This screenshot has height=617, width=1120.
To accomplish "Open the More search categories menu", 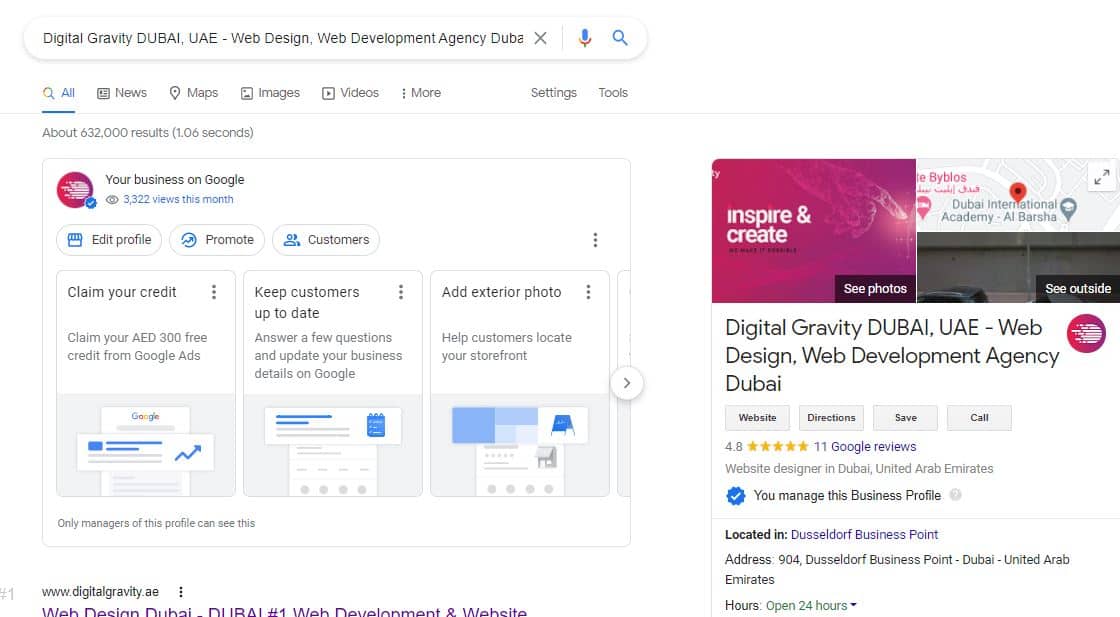I will (421, 93).
